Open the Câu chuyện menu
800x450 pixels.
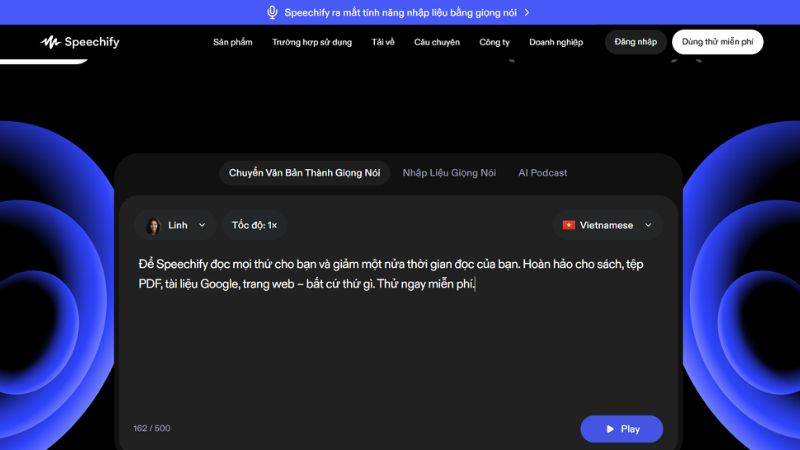click(x=437, y=42)
